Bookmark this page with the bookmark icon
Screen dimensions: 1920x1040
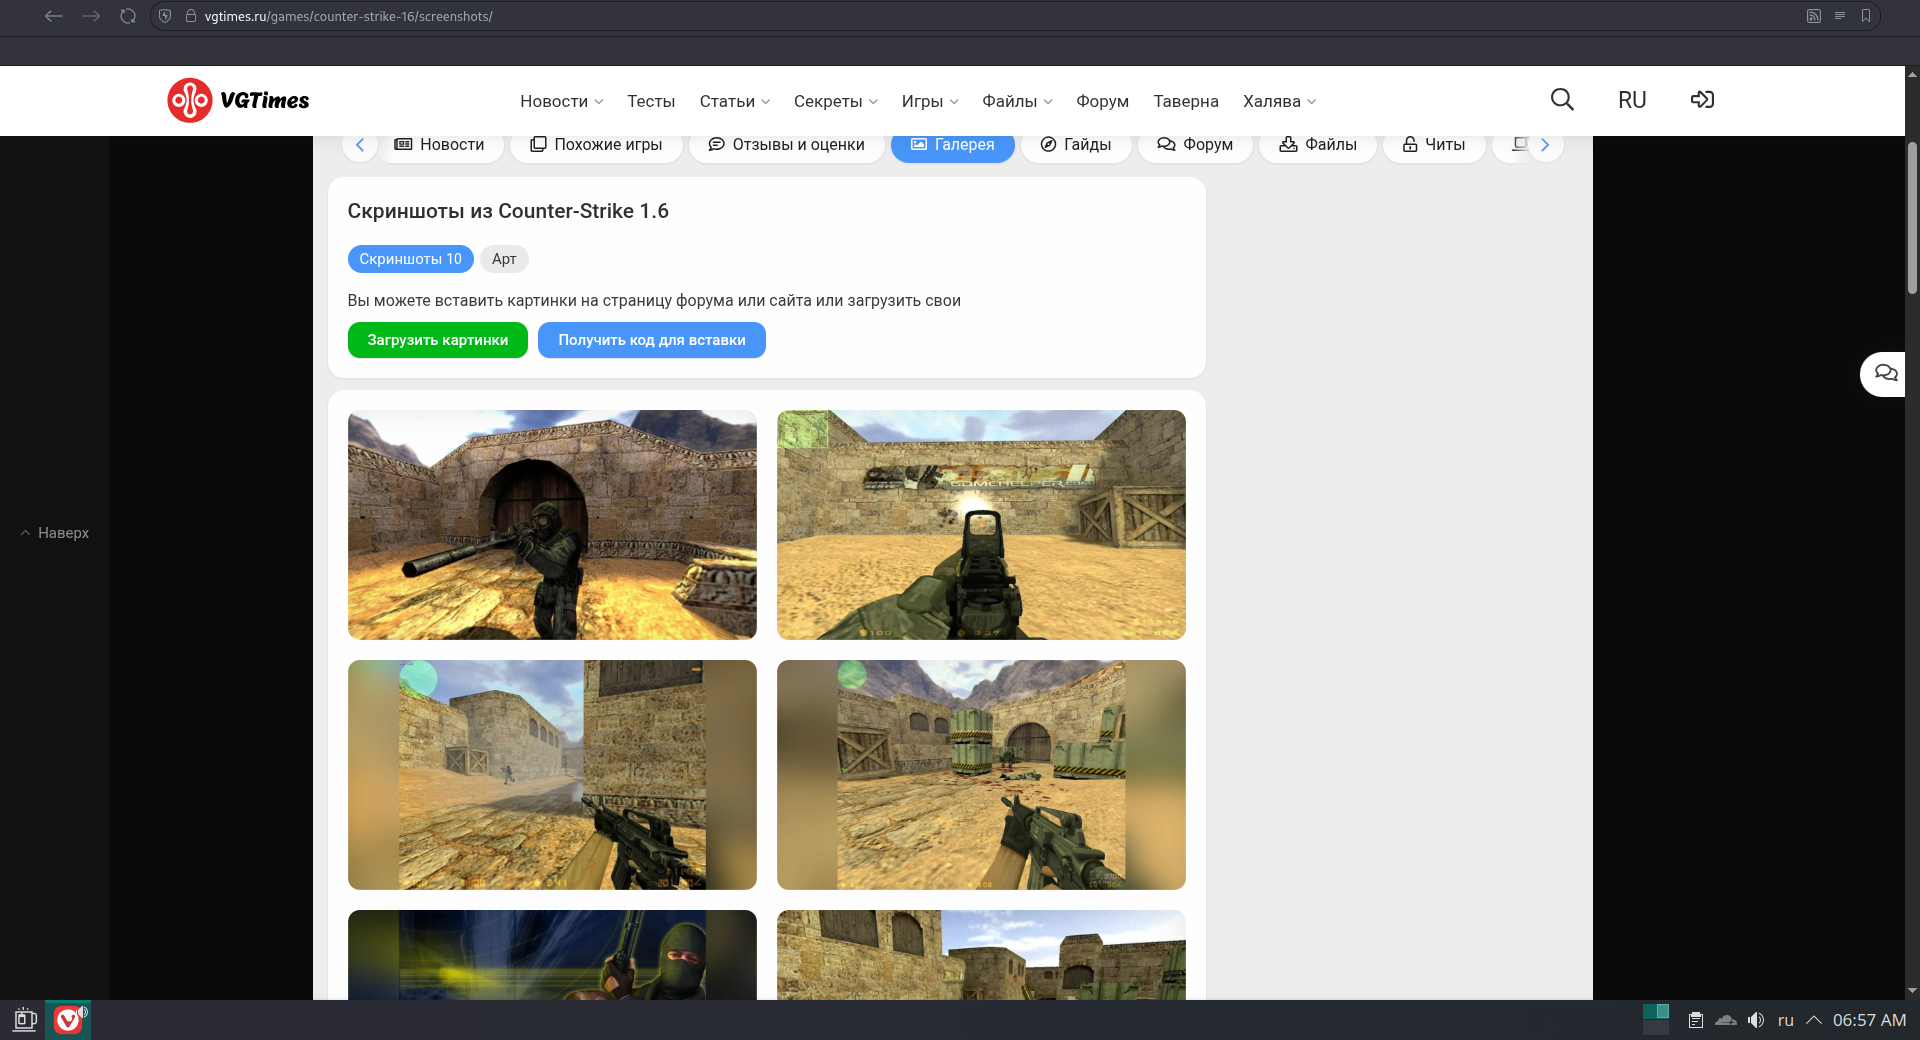point(1866,16)
